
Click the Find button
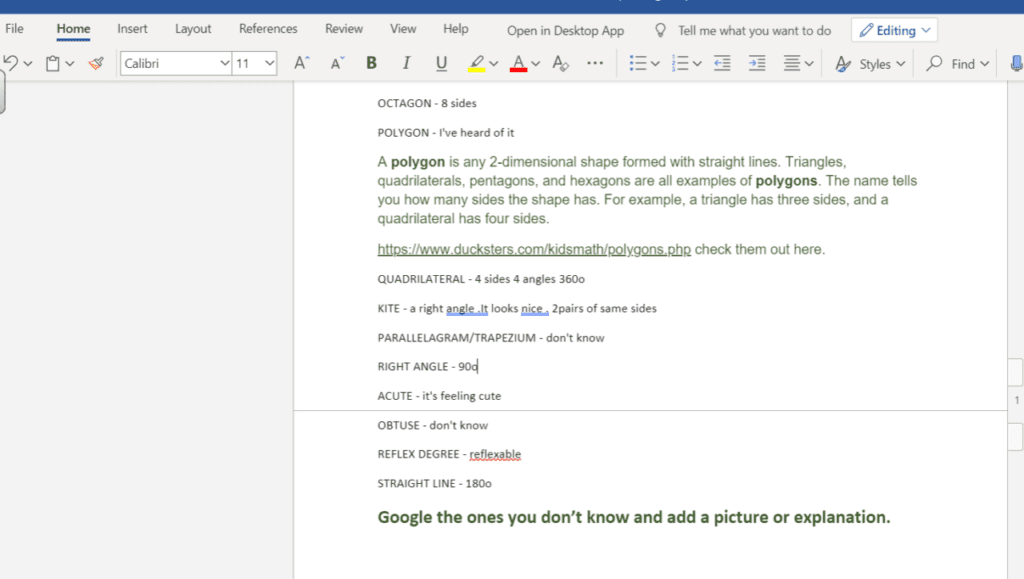[951, 63]
